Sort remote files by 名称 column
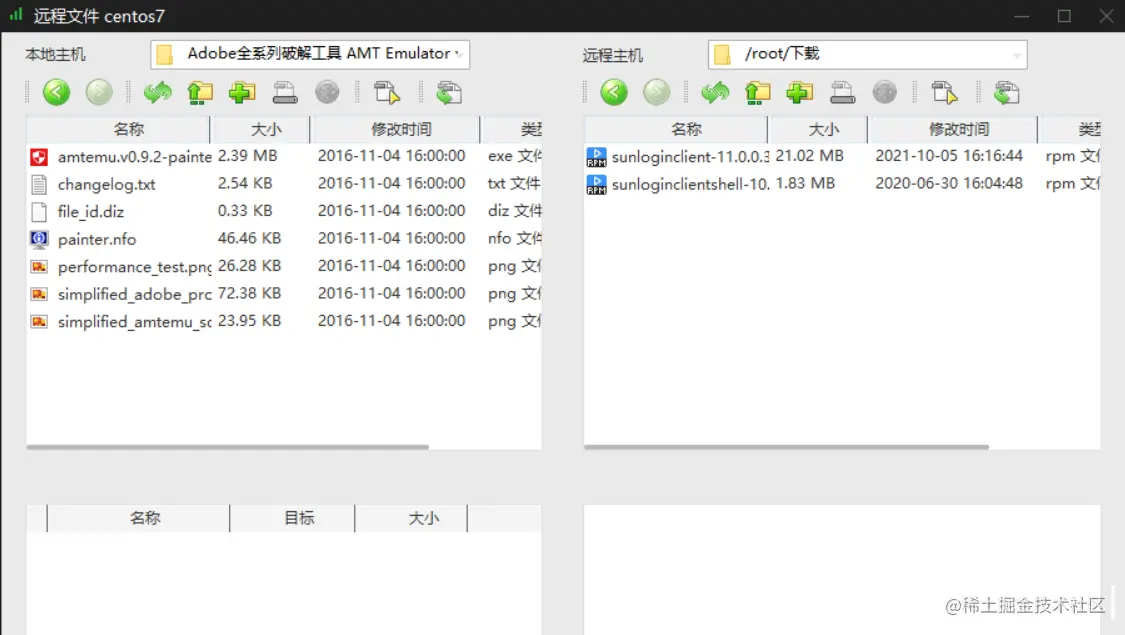Screen dimensions: 1125x635 pyautogui.click(x=677, y=129)
